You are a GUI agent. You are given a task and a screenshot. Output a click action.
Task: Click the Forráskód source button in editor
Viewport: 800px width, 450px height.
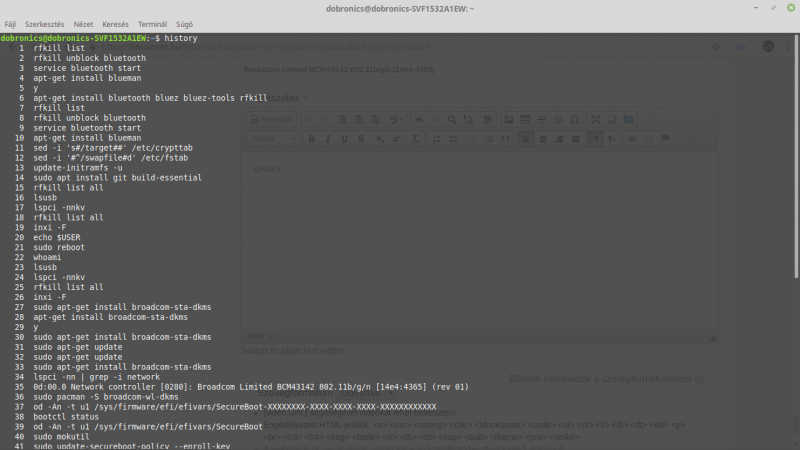tap(271, 119)
